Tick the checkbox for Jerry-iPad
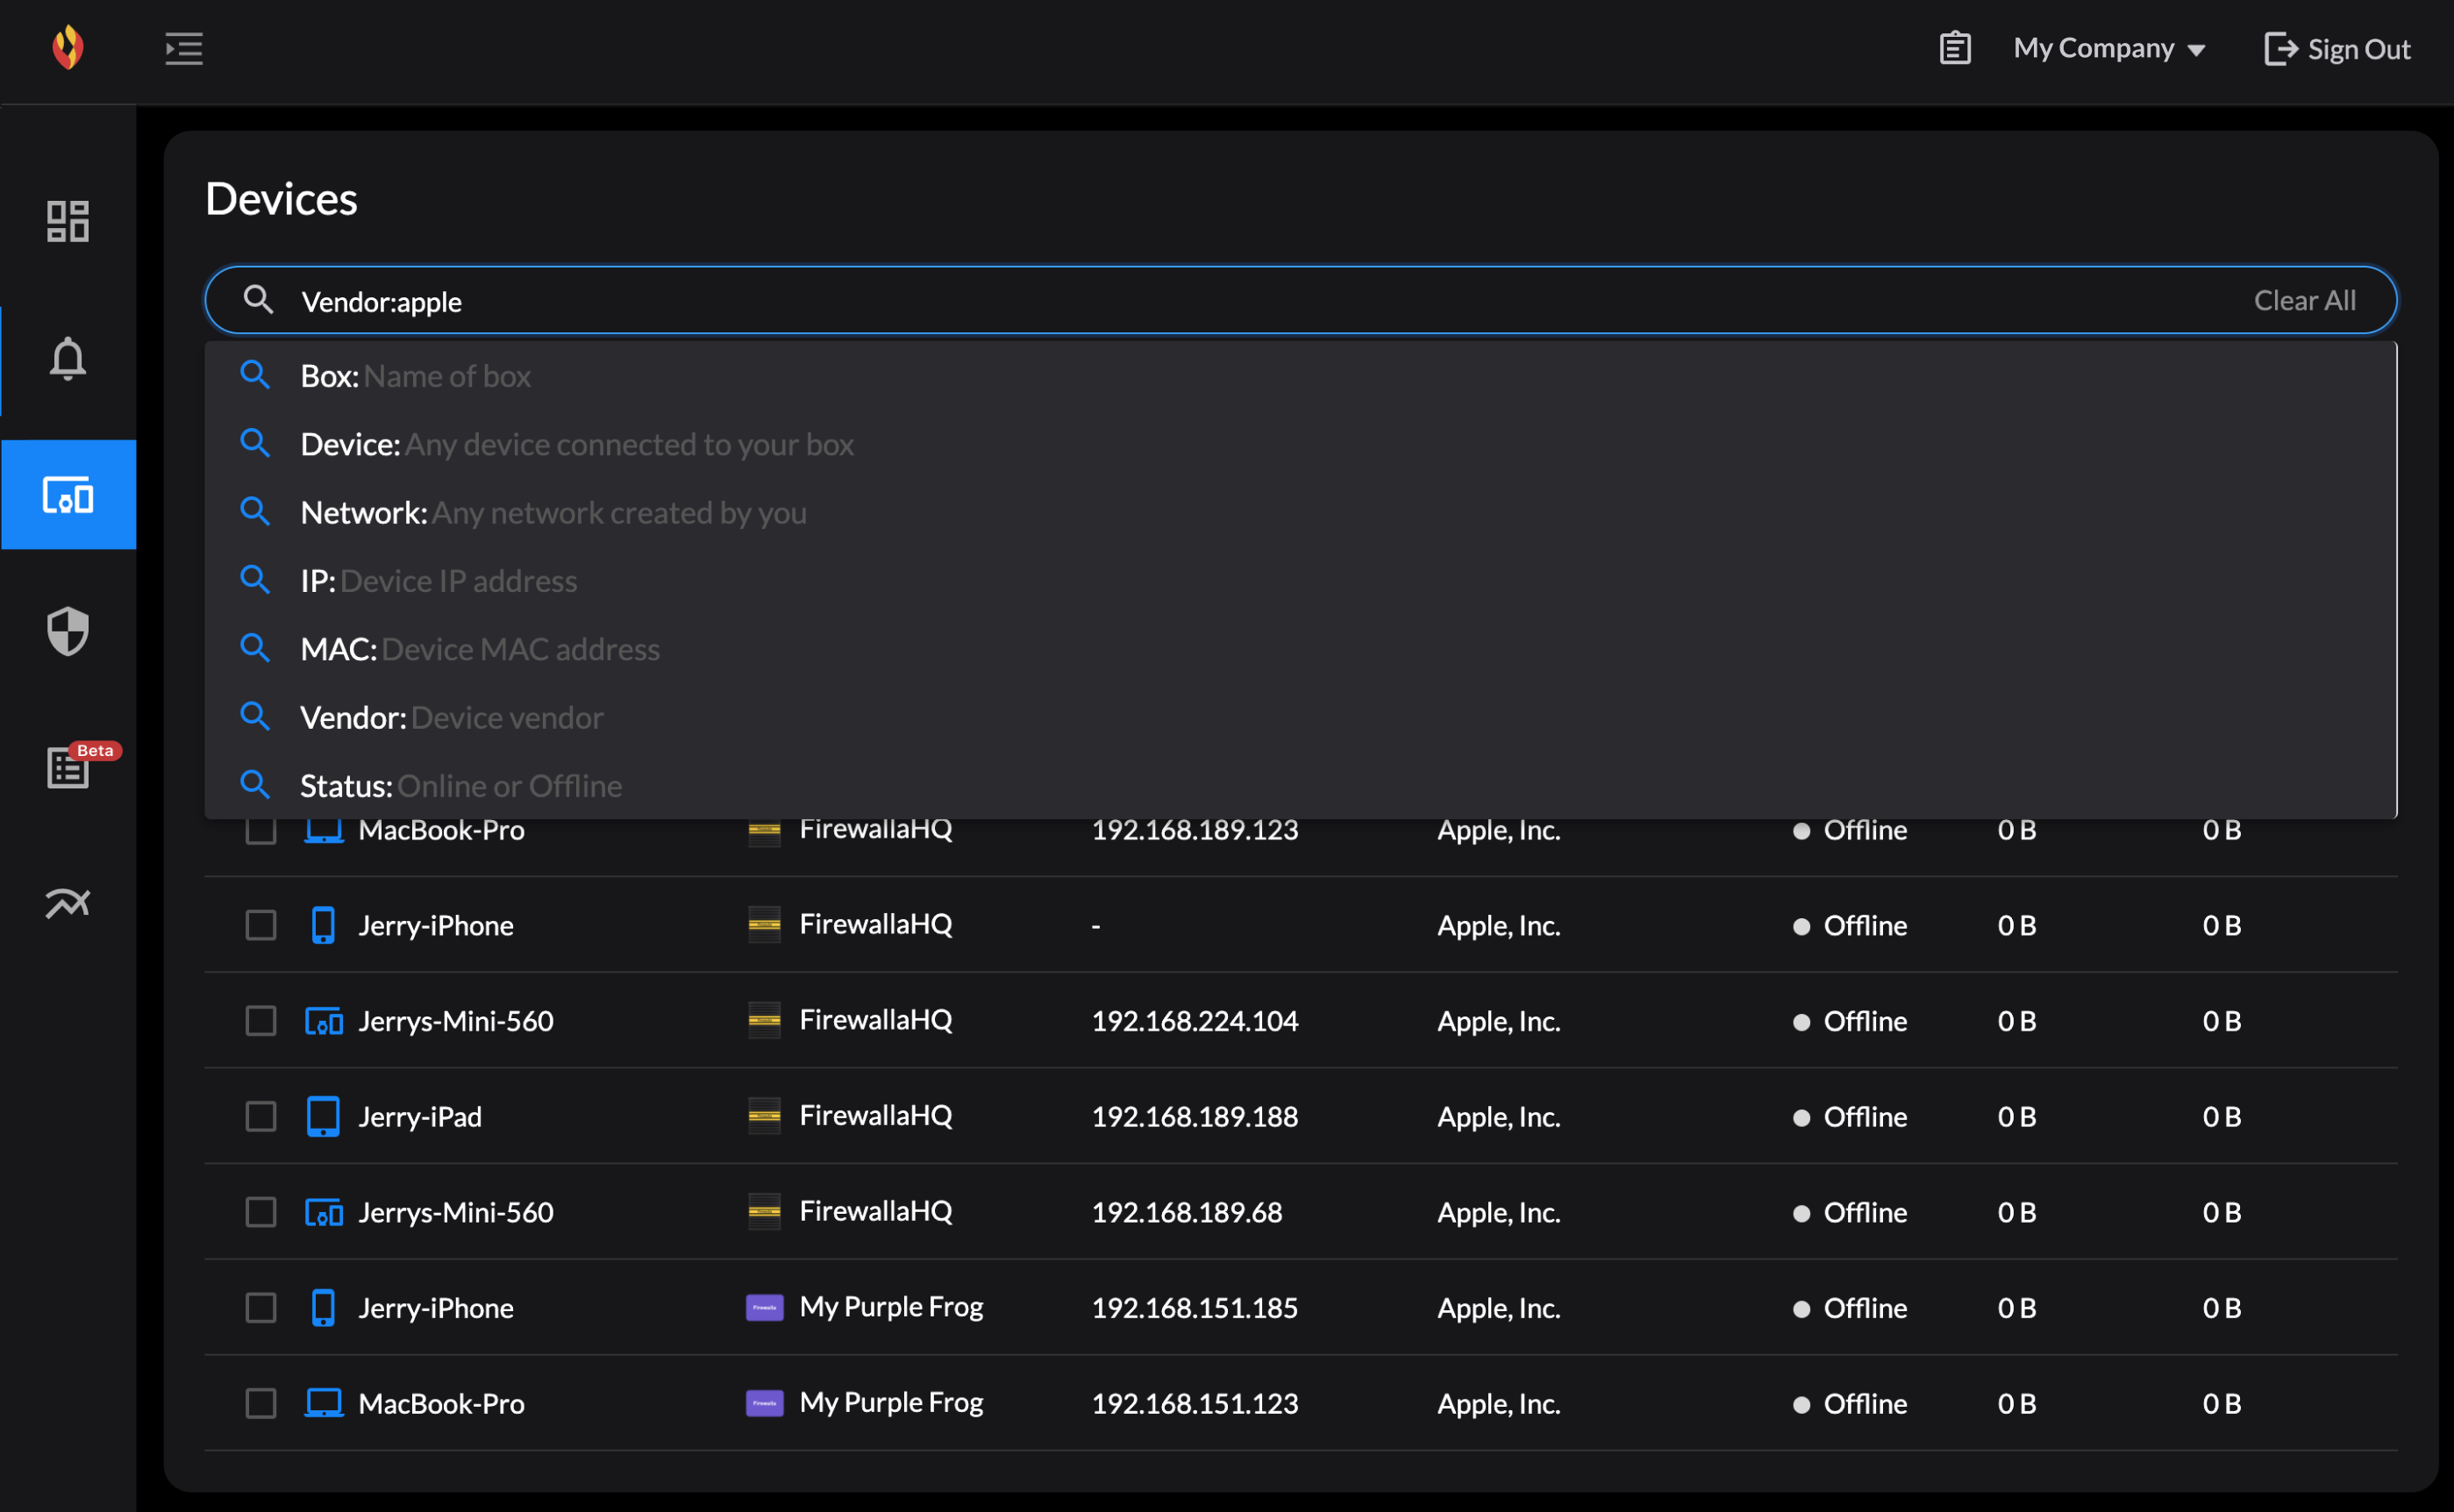Screen dimensions: 2454x1512 tap(261, 1116)
